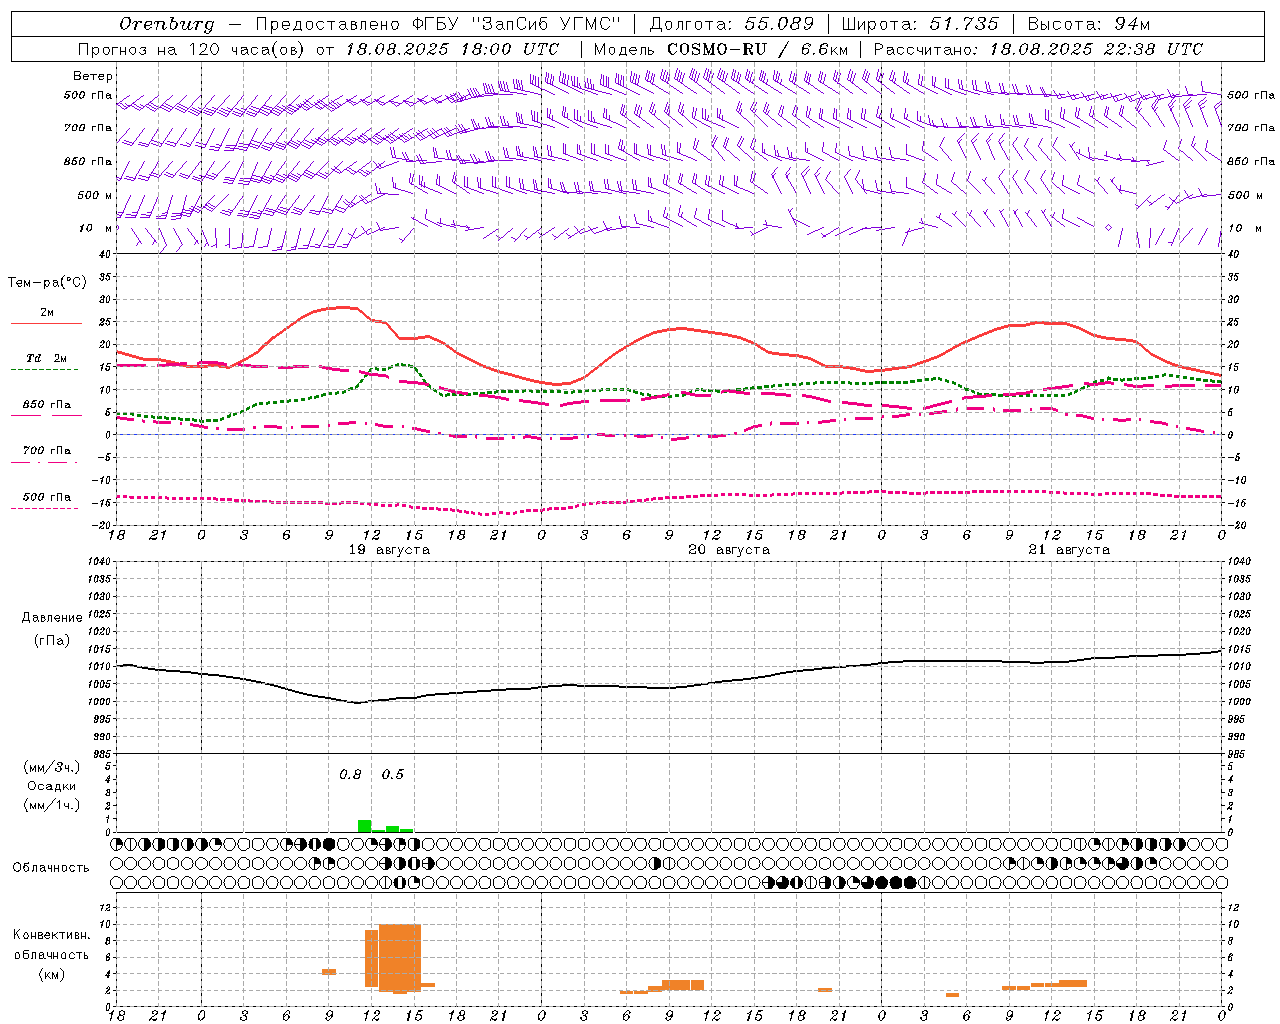Click left "12" on convective cloud axis
The width and height of the screenshot is (1280, 1024).
[x=106, y=907]
